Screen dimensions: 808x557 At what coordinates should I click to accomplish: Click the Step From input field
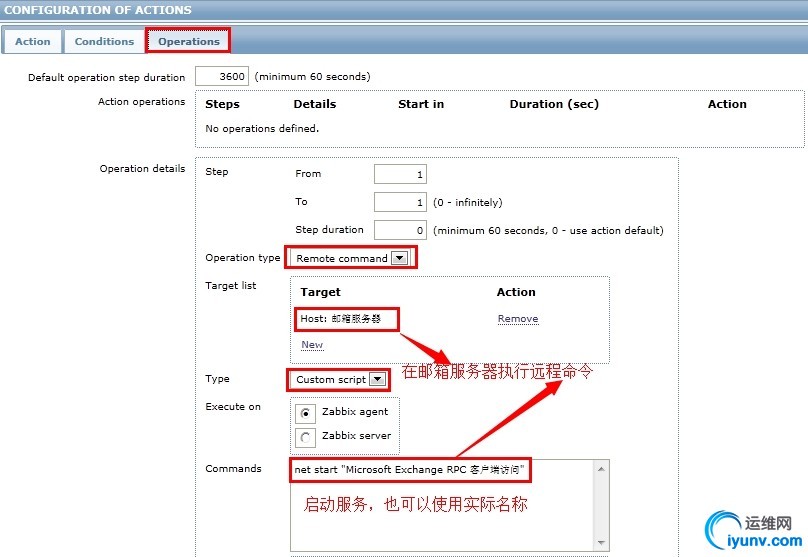(x=400, y=174)
